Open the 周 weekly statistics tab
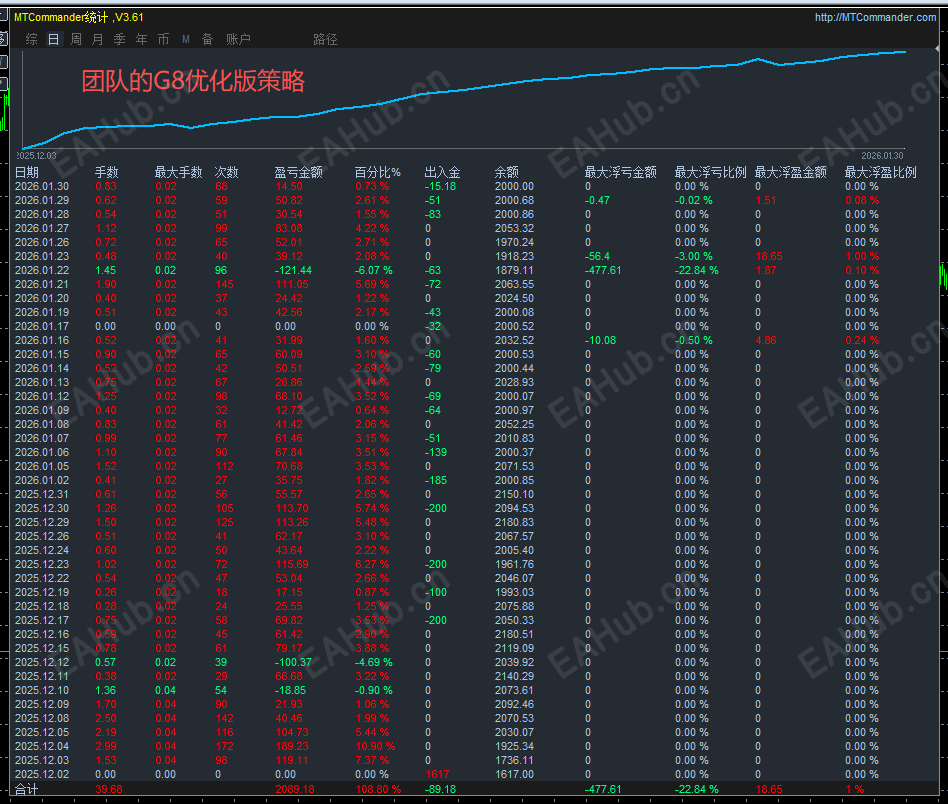This screenshot has height=804, width=948. click(x=76, y=39)
